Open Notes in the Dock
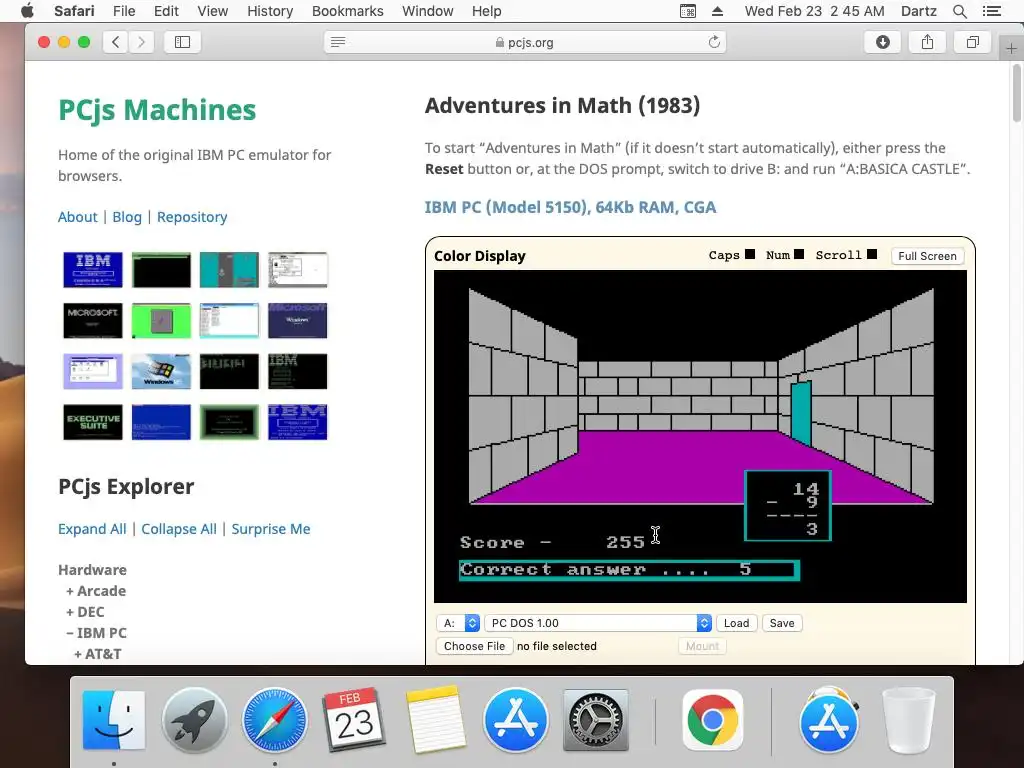This screenshot has height=768, width=1024. click(435, 720)
